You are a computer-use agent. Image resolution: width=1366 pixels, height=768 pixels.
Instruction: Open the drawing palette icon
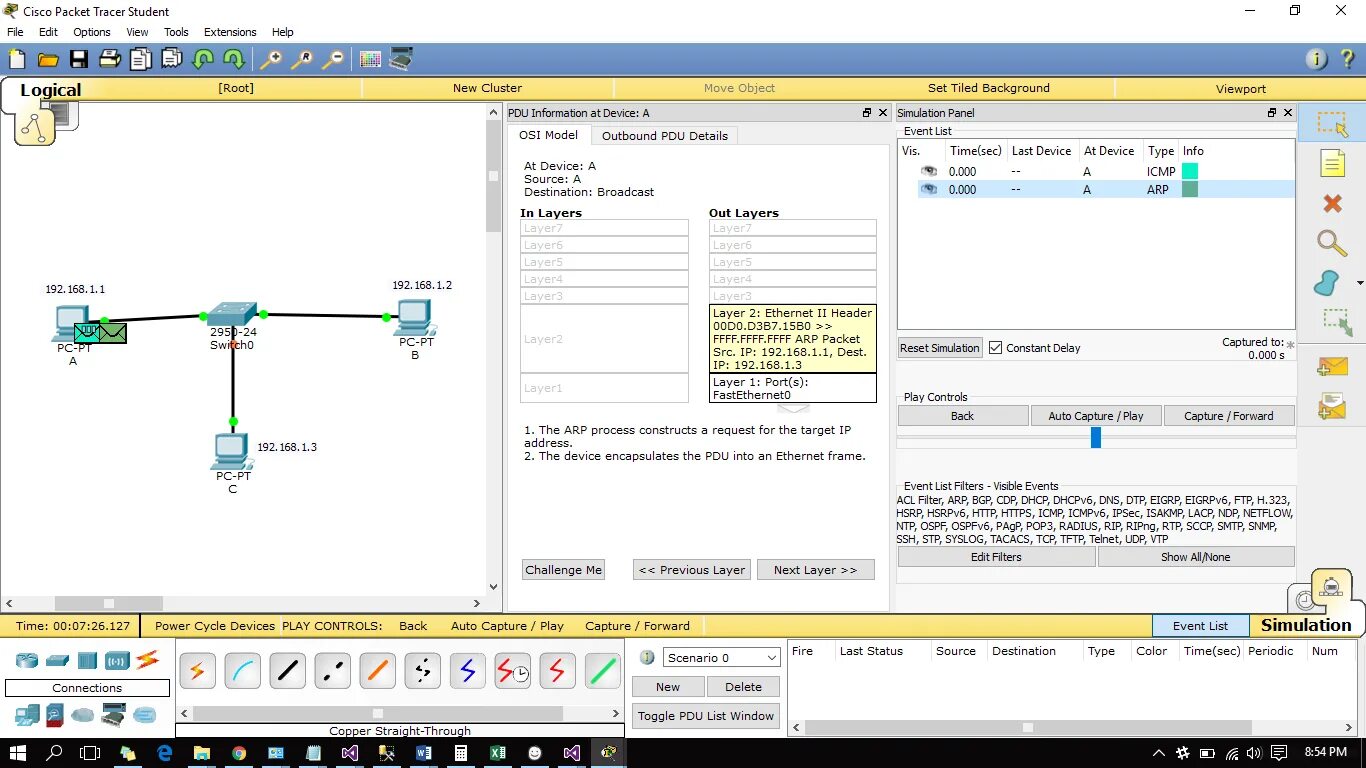pos(371,59)
